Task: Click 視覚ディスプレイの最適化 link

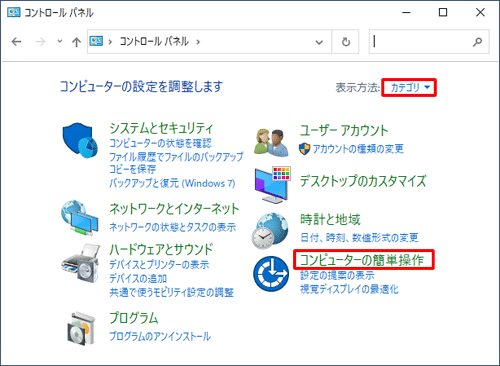Action: click(x=349, y=289)
